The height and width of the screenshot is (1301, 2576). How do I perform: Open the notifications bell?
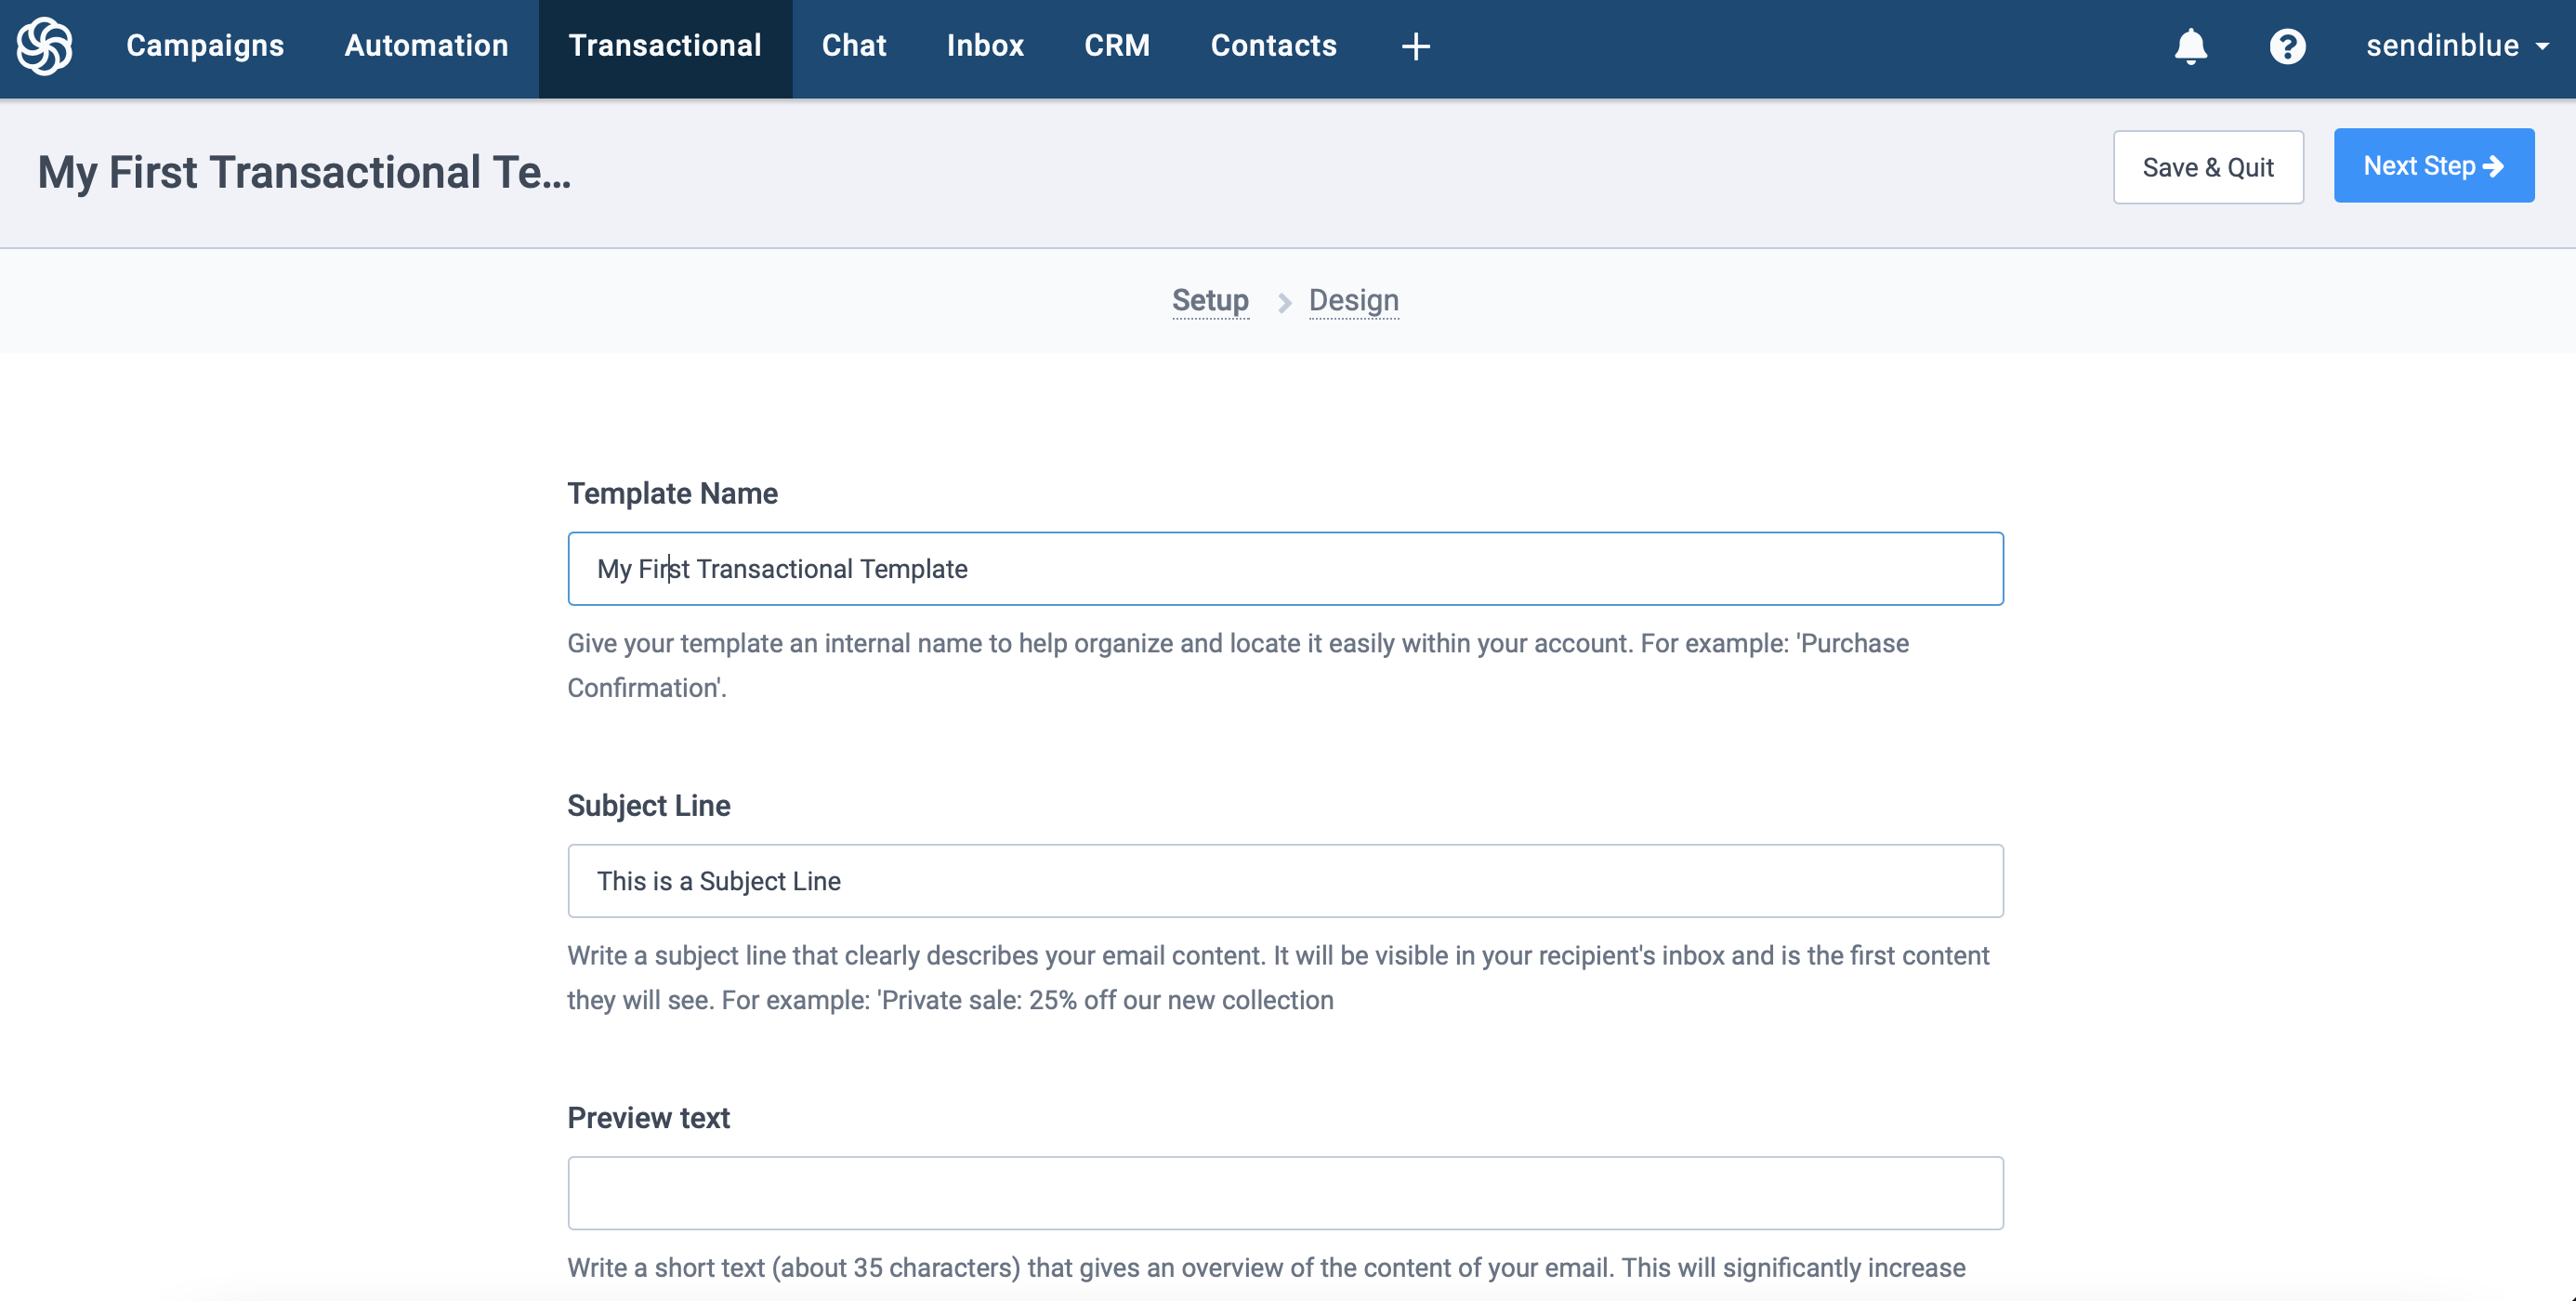[x=2190, y=46]
